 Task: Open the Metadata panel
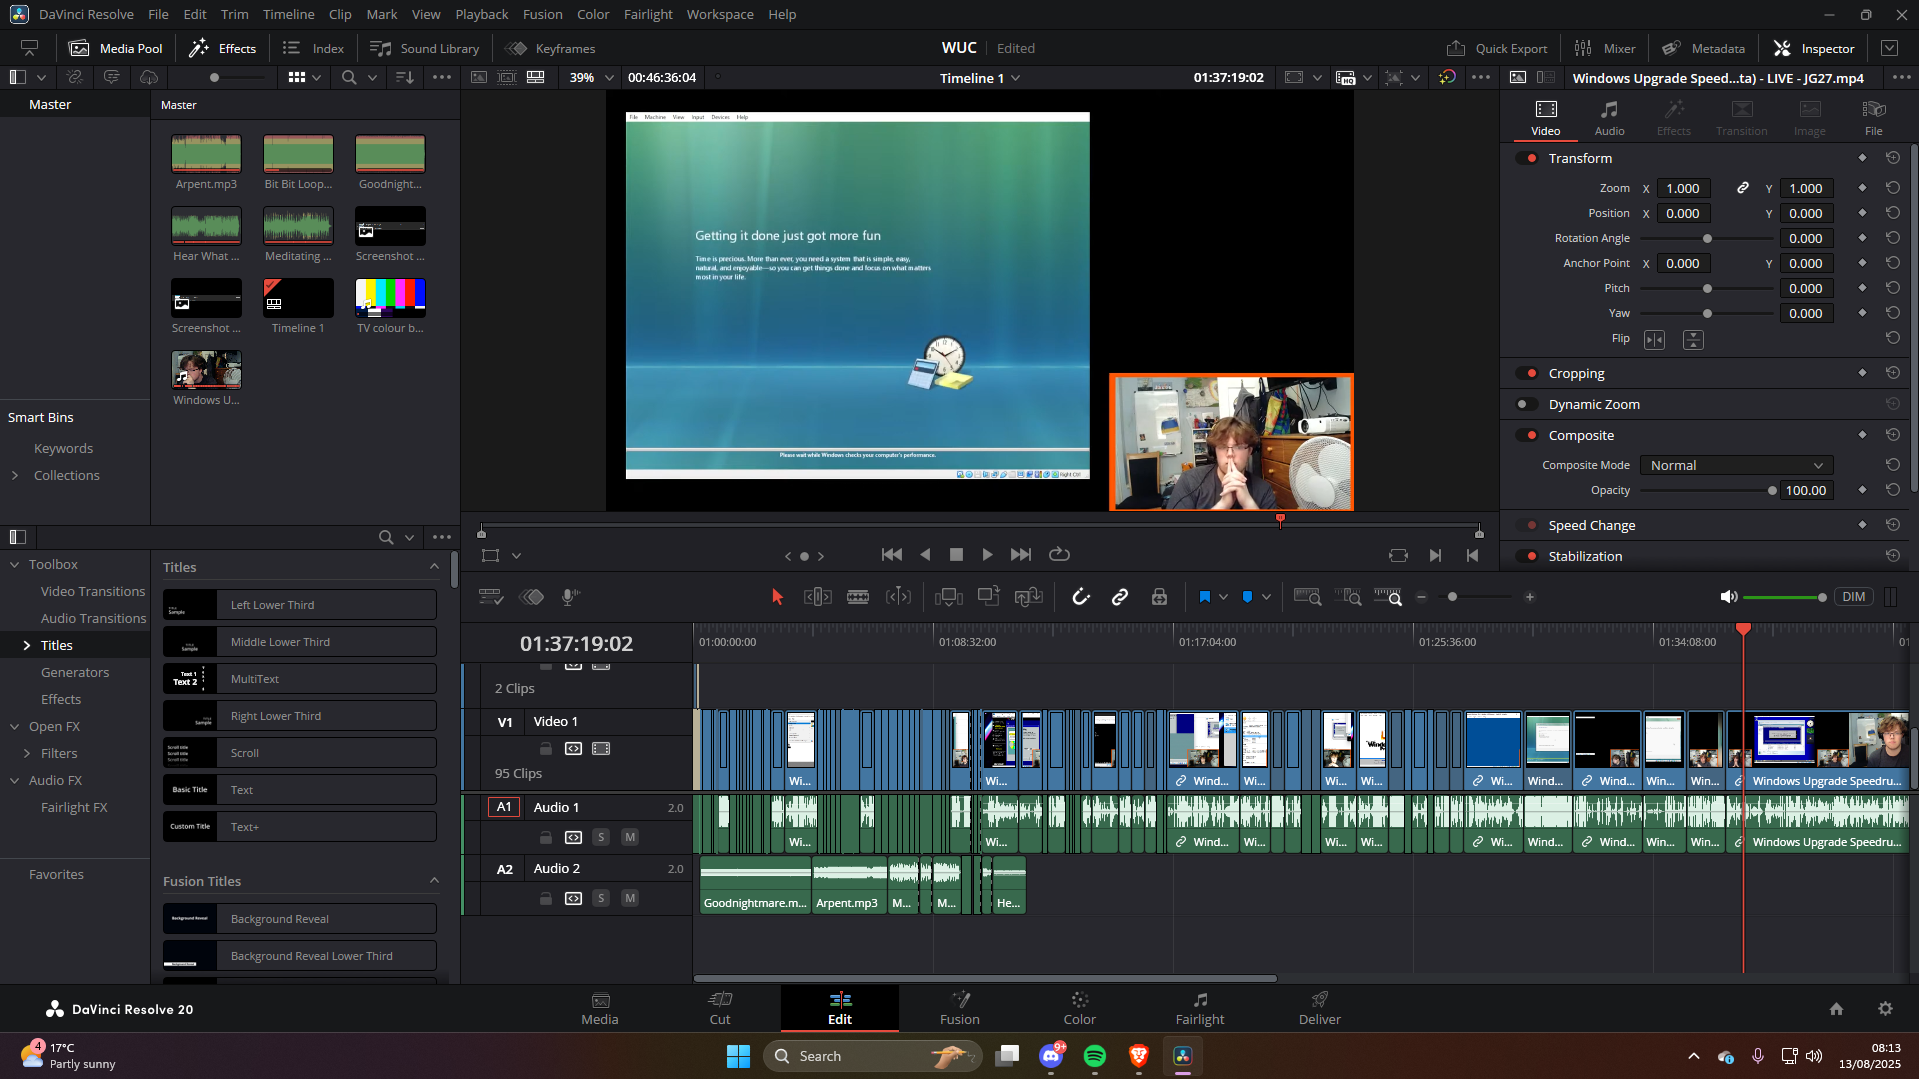tap(1703, 48)
